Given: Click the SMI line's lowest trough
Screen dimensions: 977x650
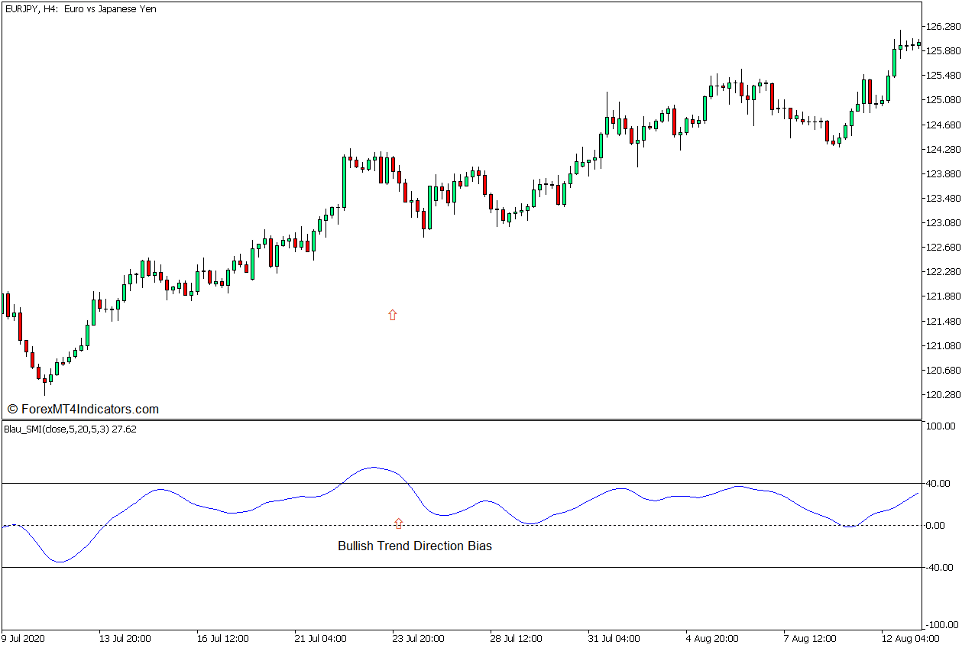Looking at the screenshot, I should 59,562.
